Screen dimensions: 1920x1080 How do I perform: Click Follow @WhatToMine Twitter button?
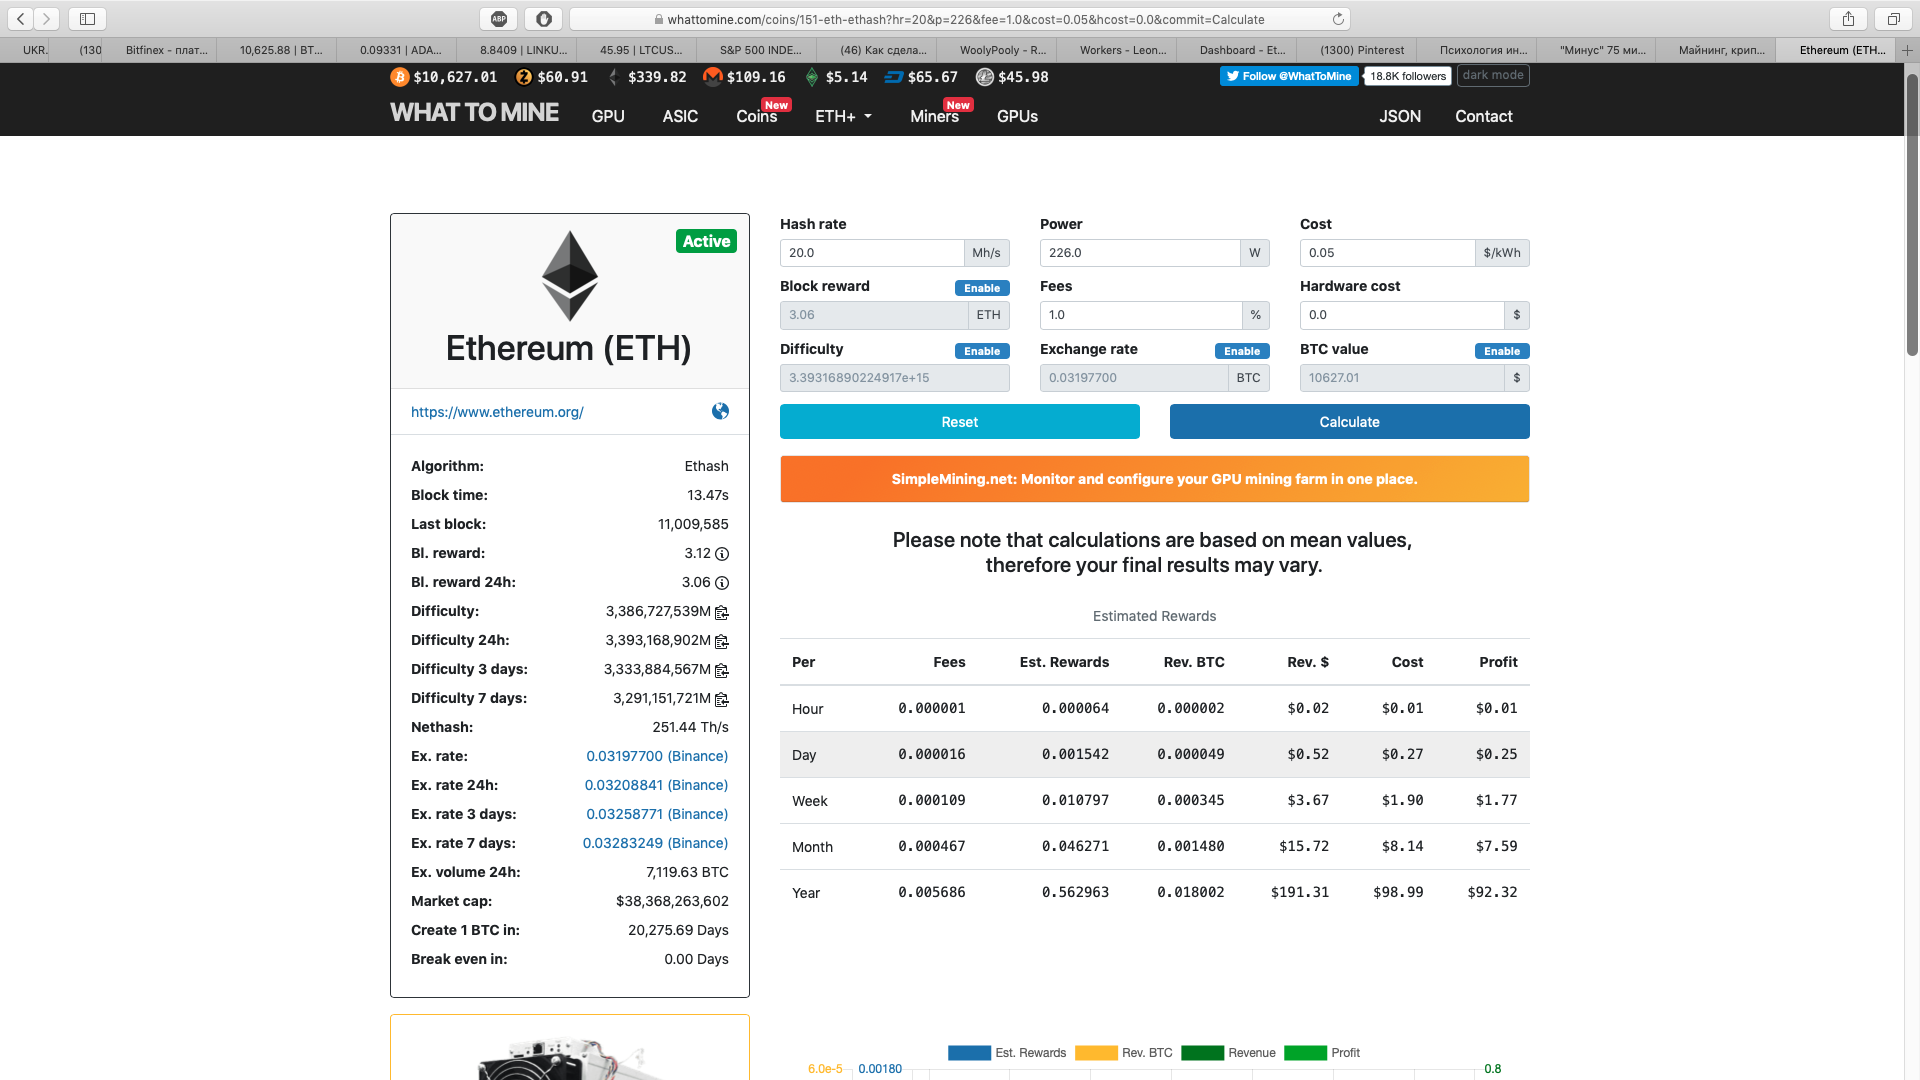pyautogui.click(x=1289, y=76)
